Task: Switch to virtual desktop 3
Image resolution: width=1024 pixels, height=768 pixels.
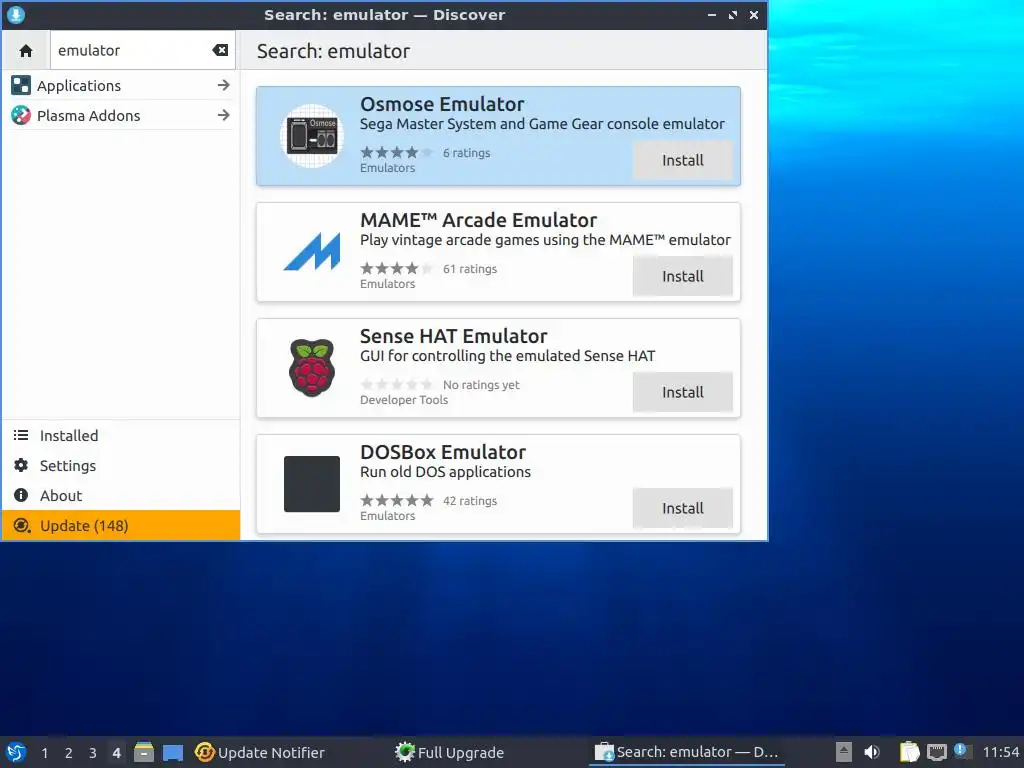Action: coord(93,753)
